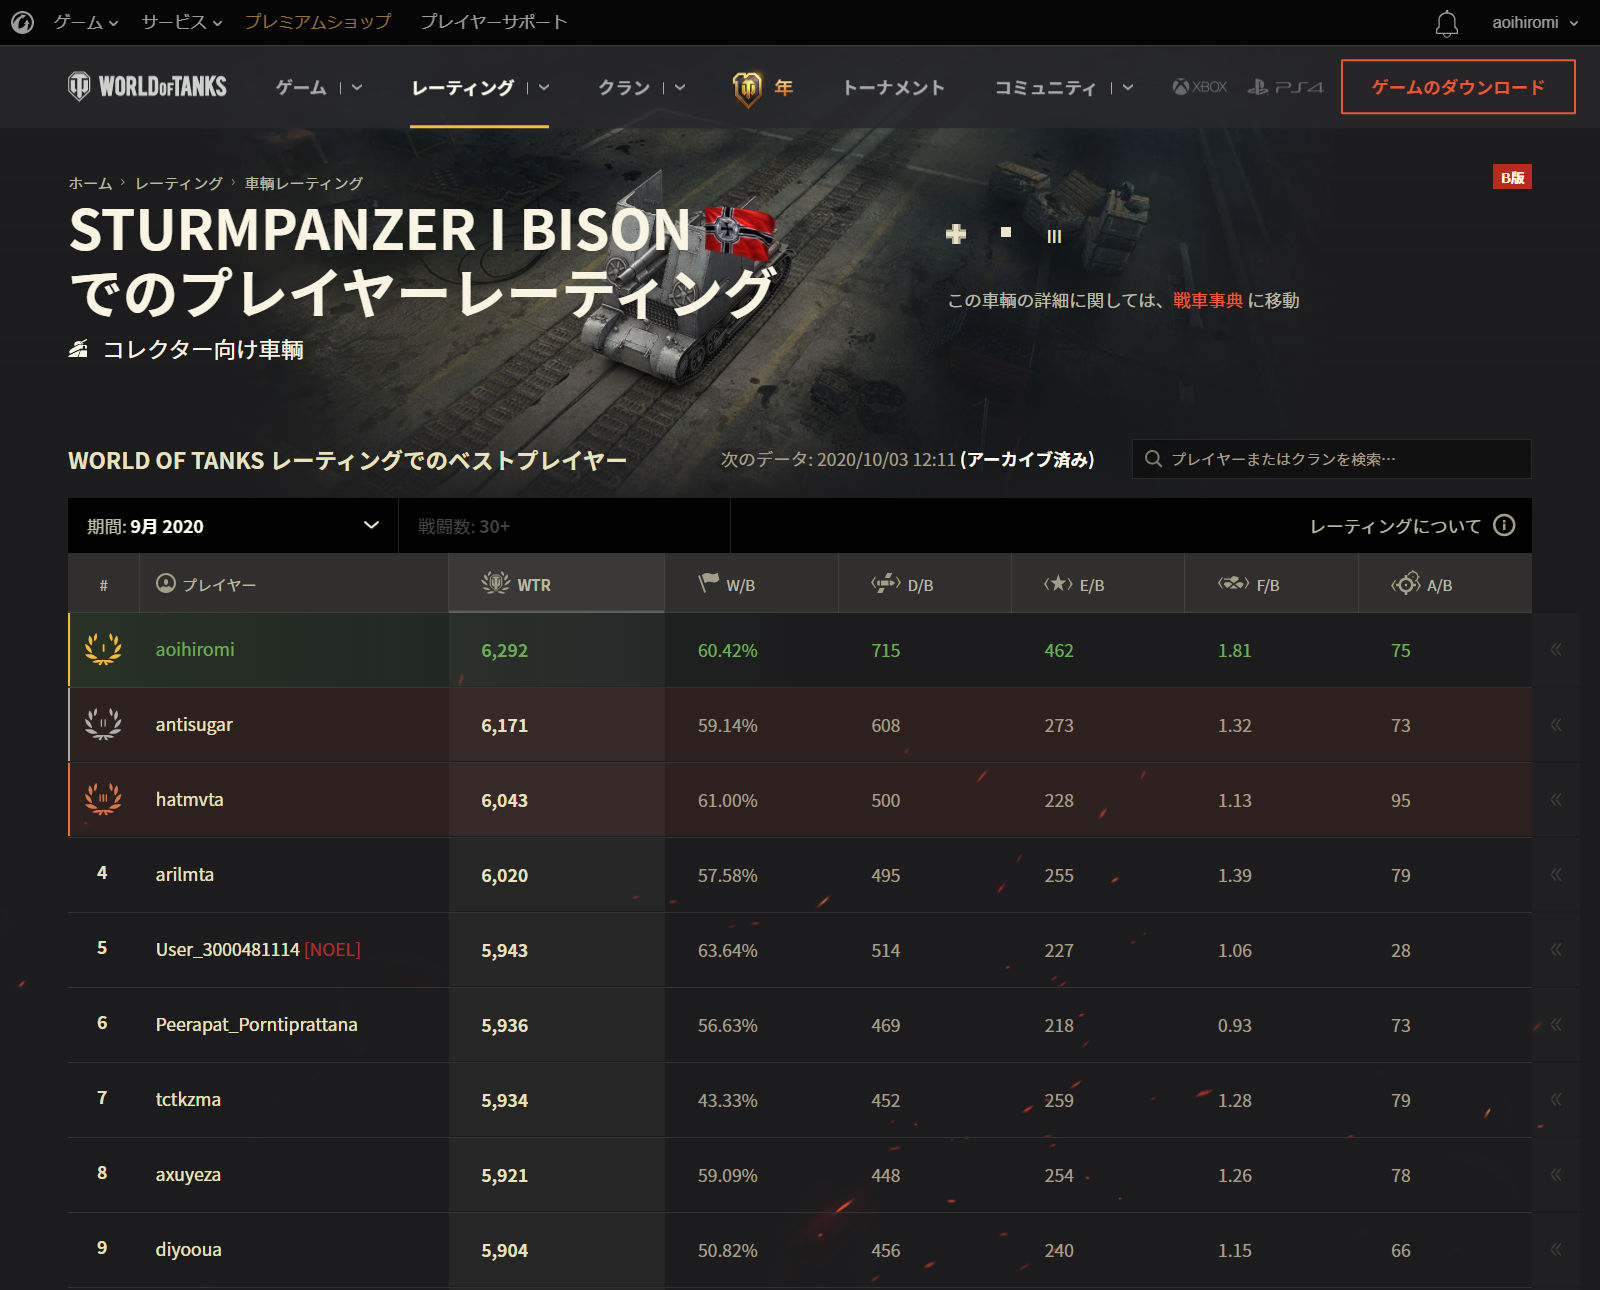Open player arilmta profile
Image resolution: width=1600 pixels, height=1290 pixels.
coord(185,874)
